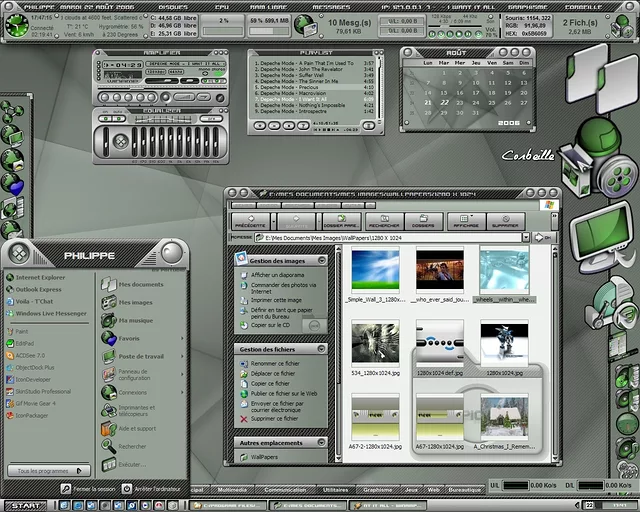This screenshot has width=640, height=512.
Task: Open Paint from the start menu
Action: [22, 330]
